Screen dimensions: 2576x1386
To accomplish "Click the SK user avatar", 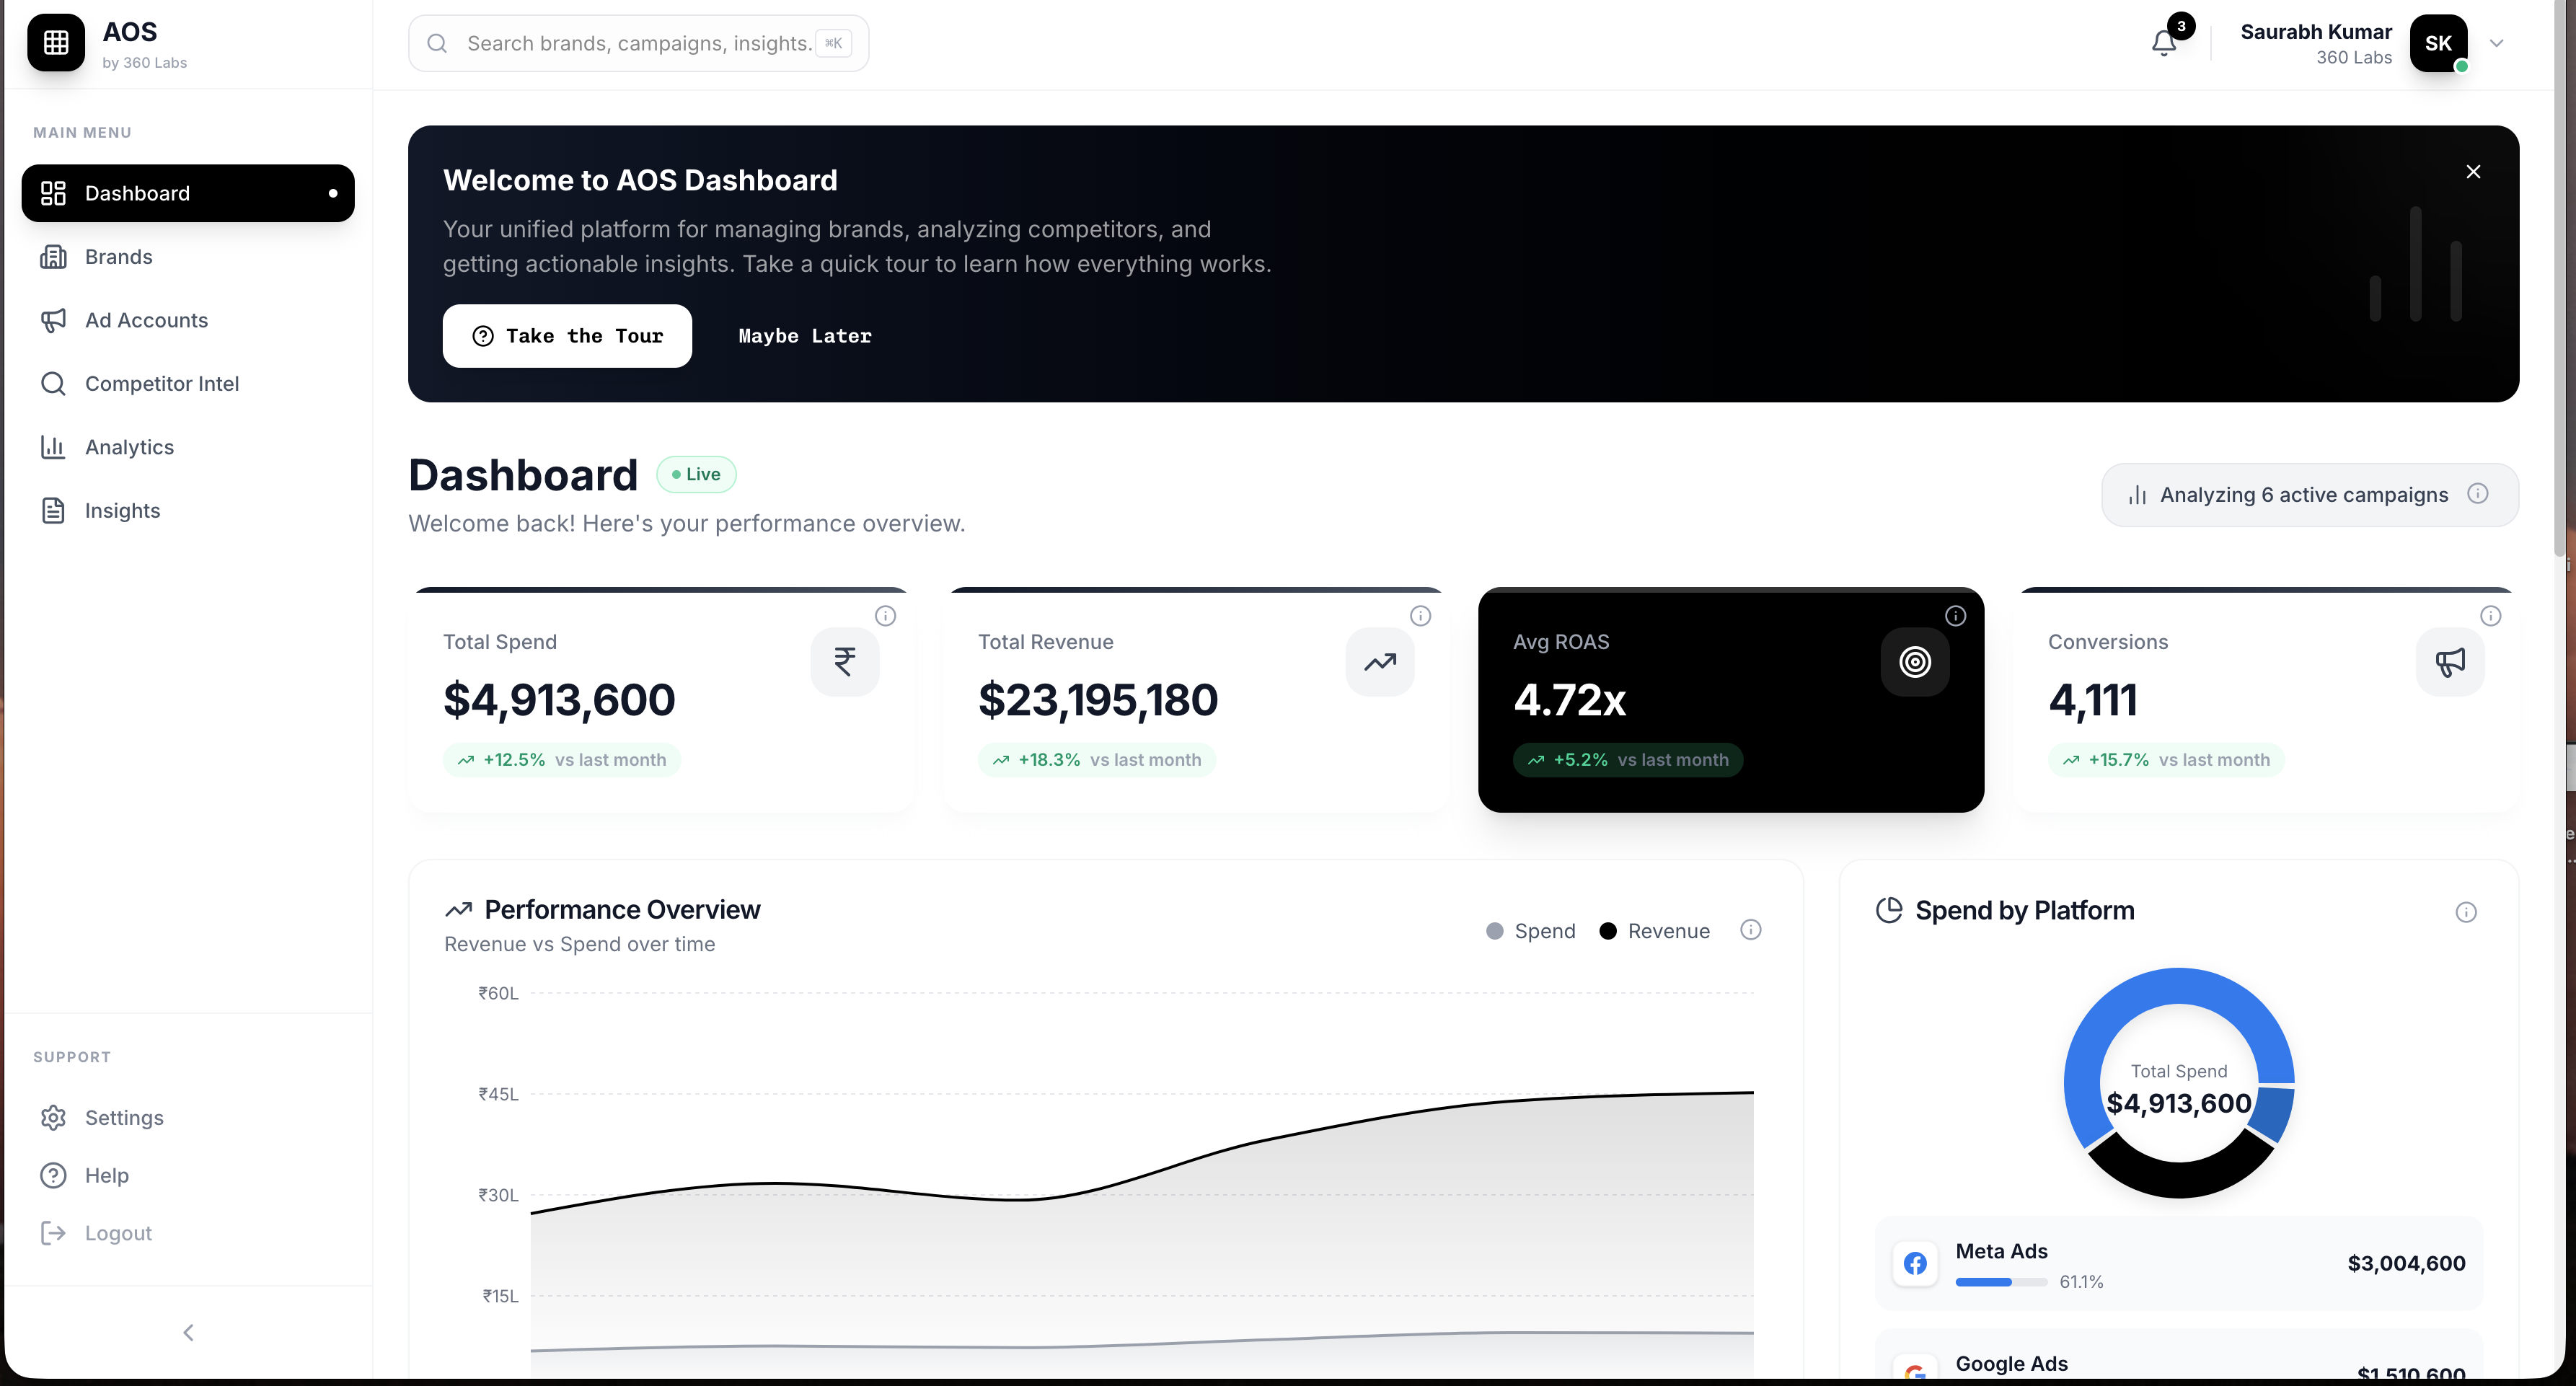I will [2438, 43].
